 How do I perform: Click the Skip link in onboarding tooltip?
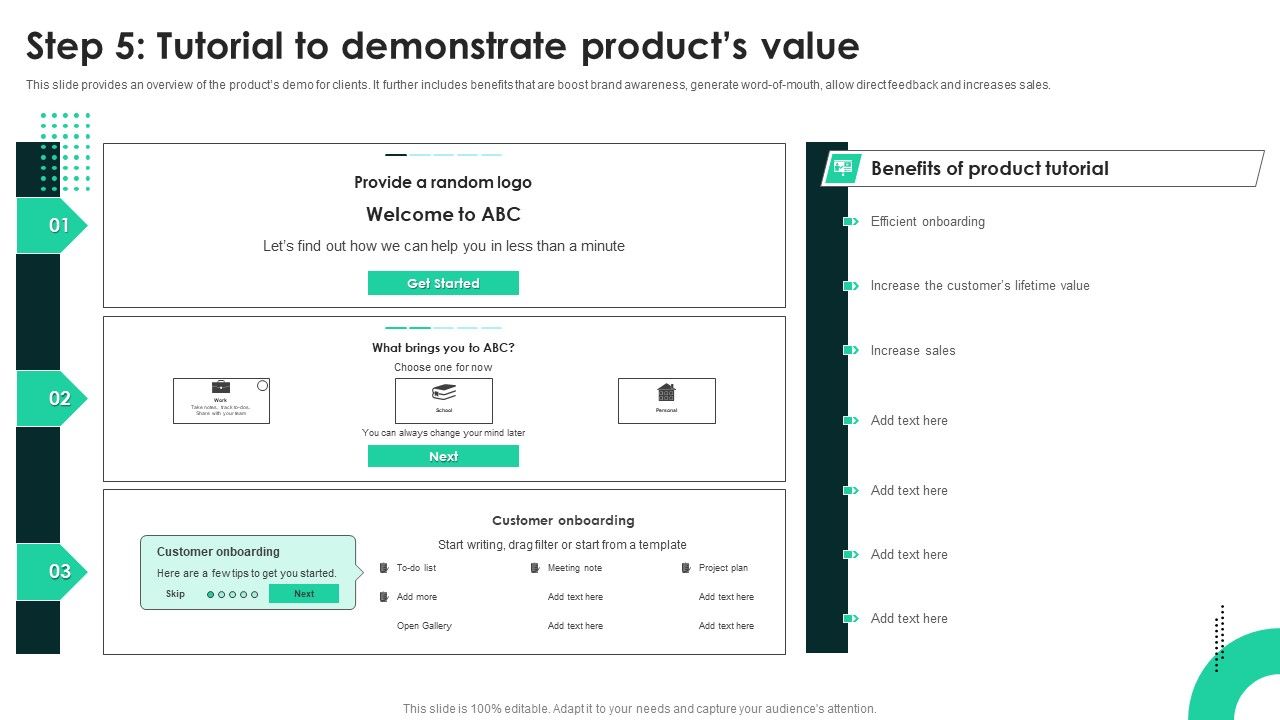(x=175, y=594)
